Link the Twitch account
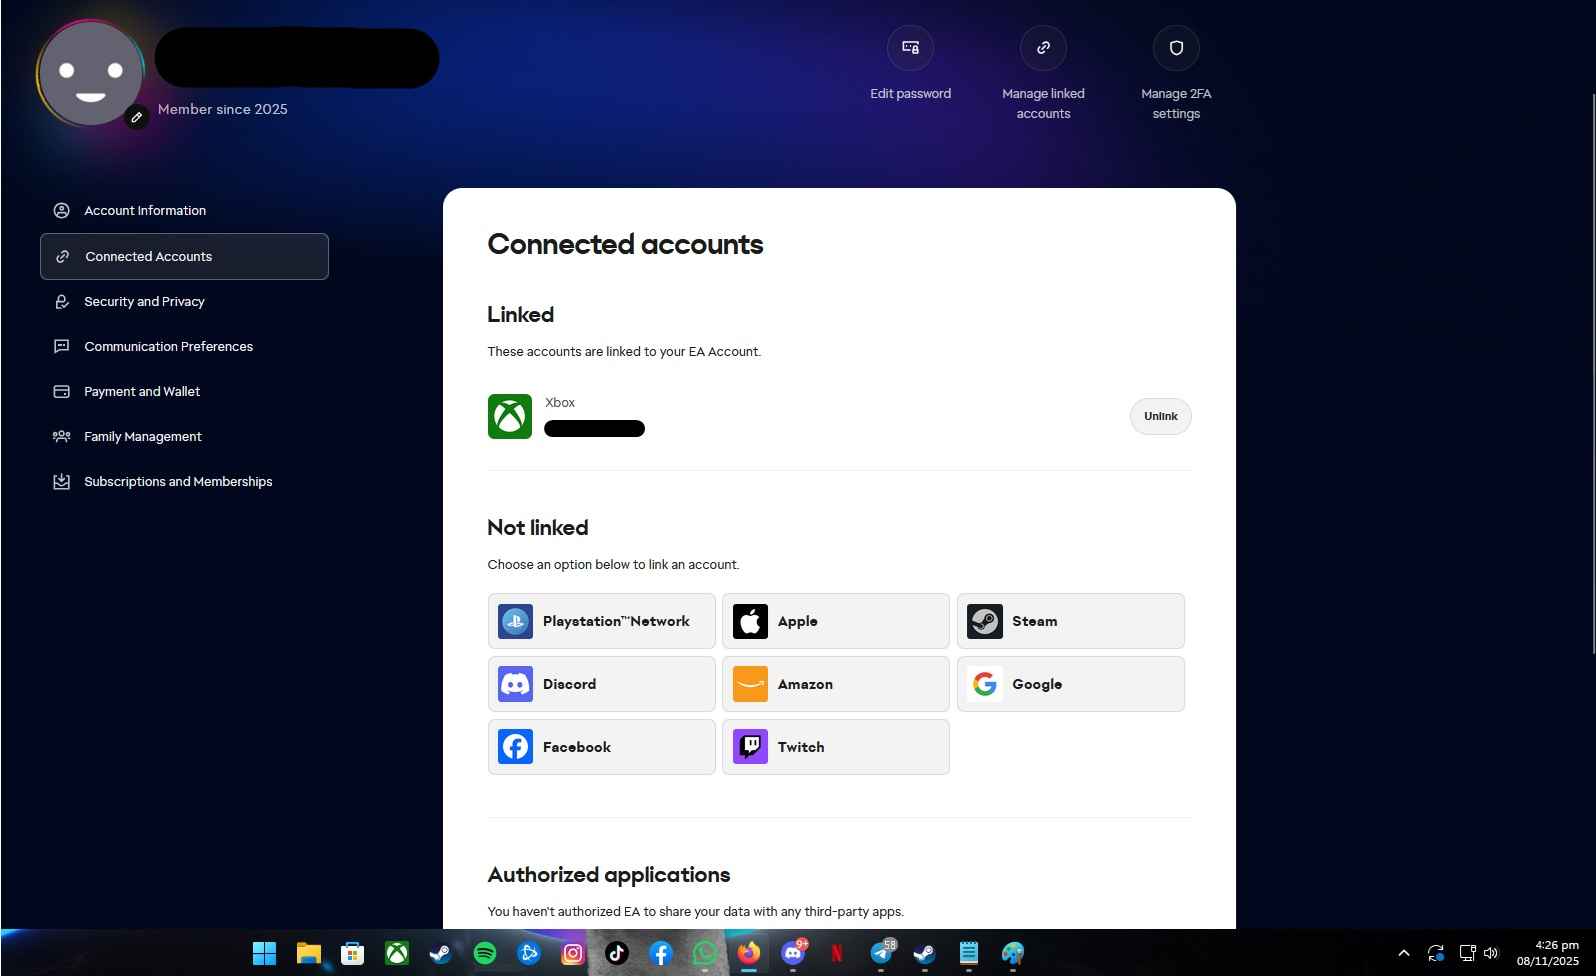 pyautogui.click(x=835, y=747)
